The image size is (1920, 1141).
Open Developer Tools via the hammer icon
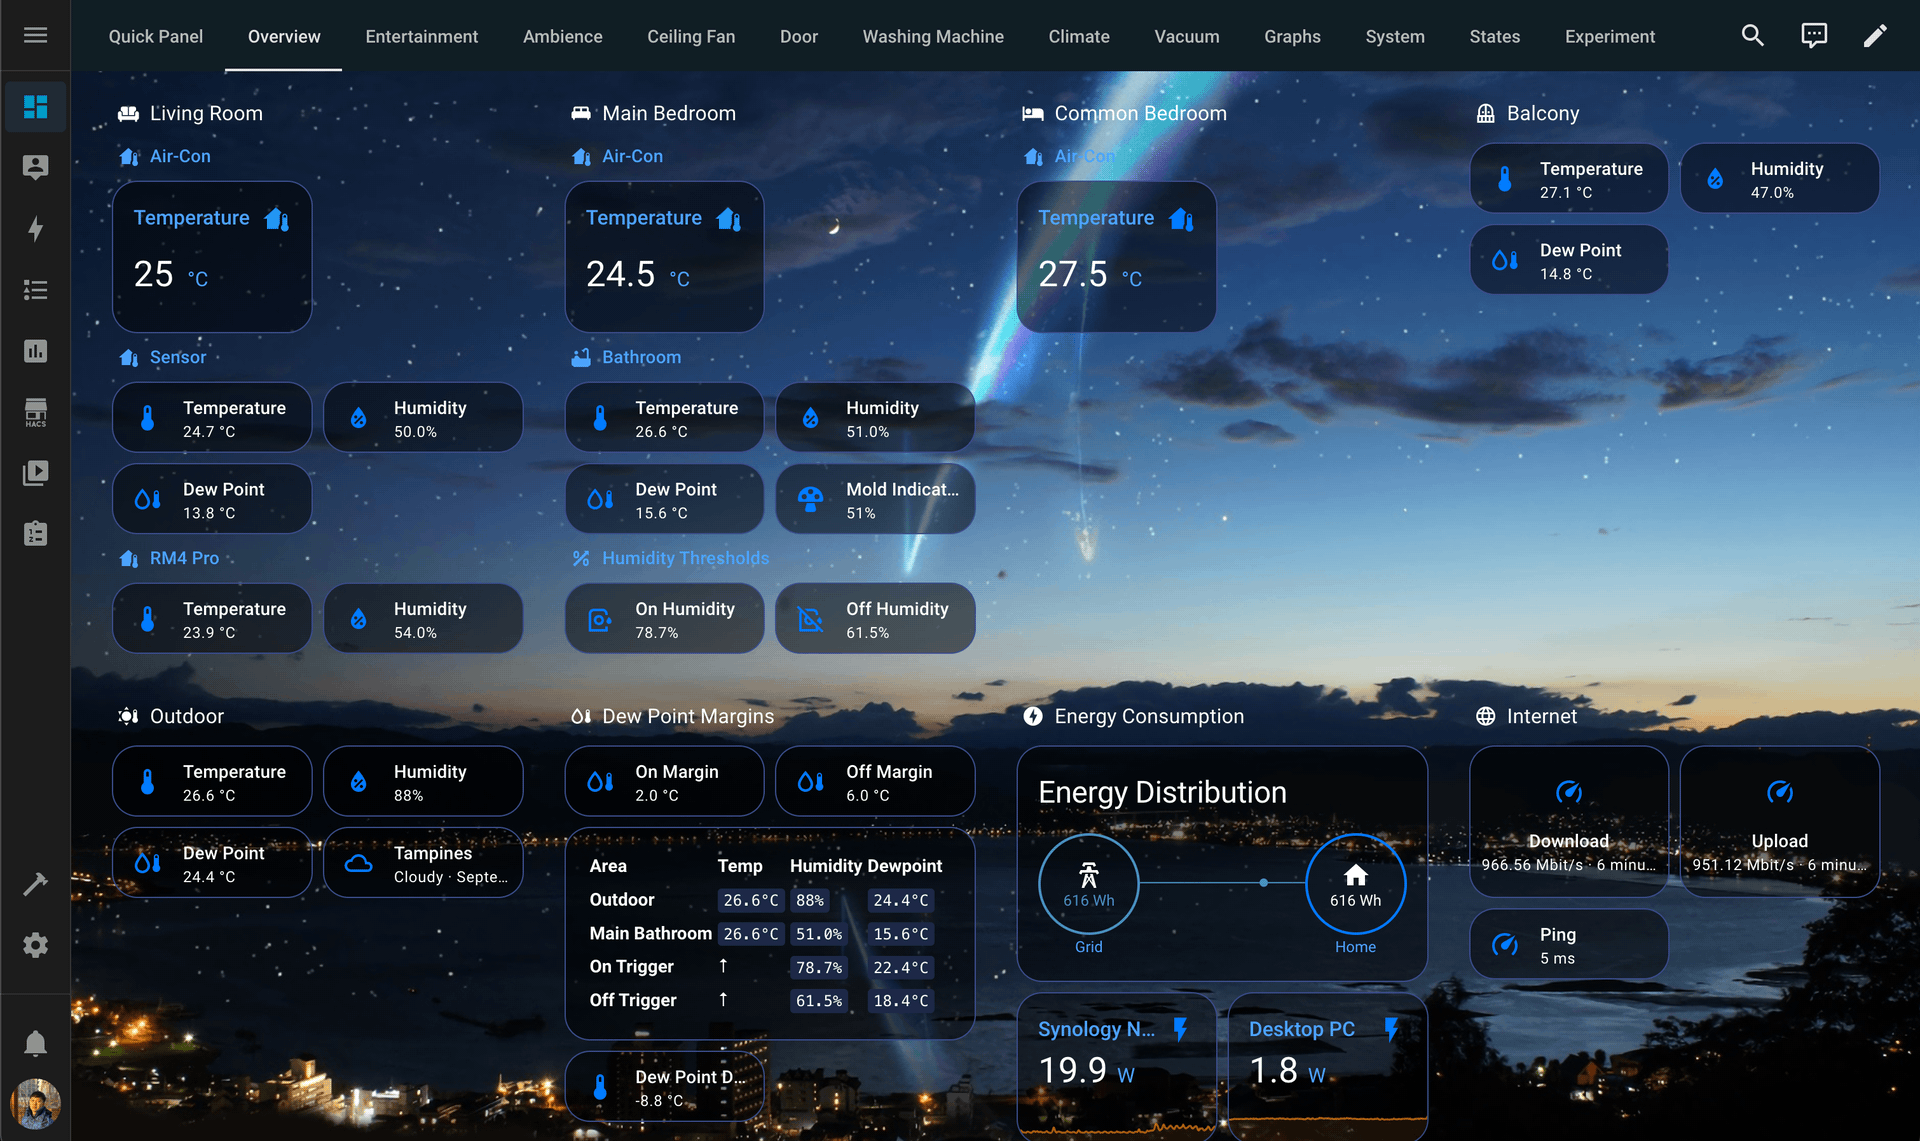tap(35, 883)
